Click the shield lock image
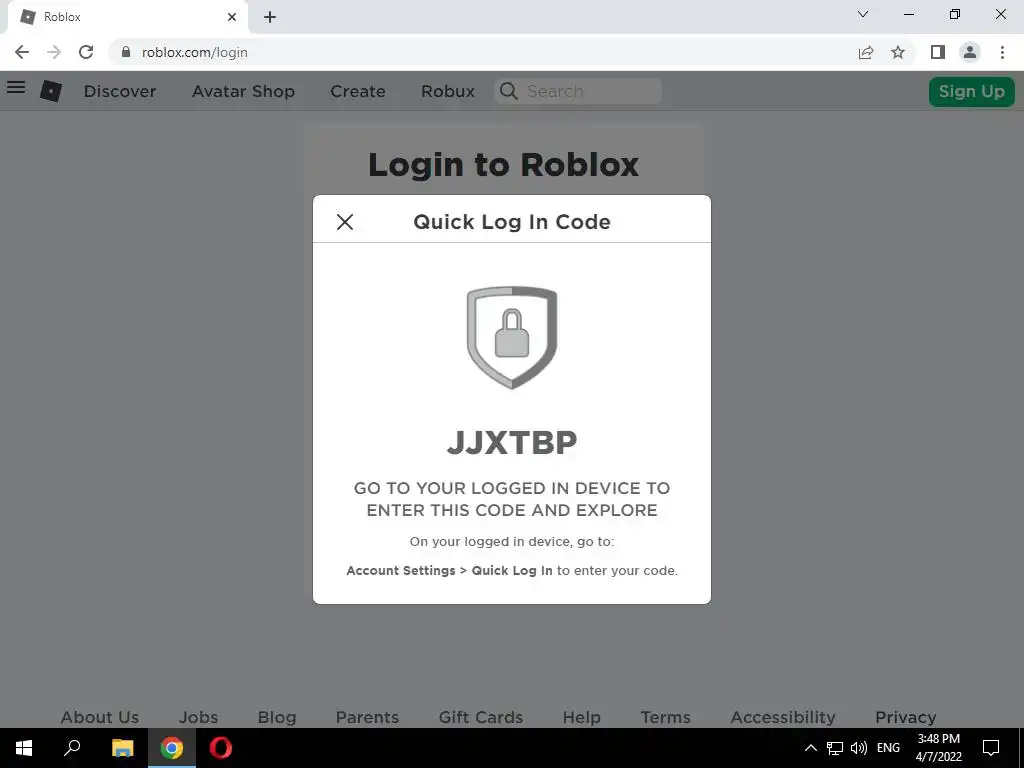 (512, 337)
